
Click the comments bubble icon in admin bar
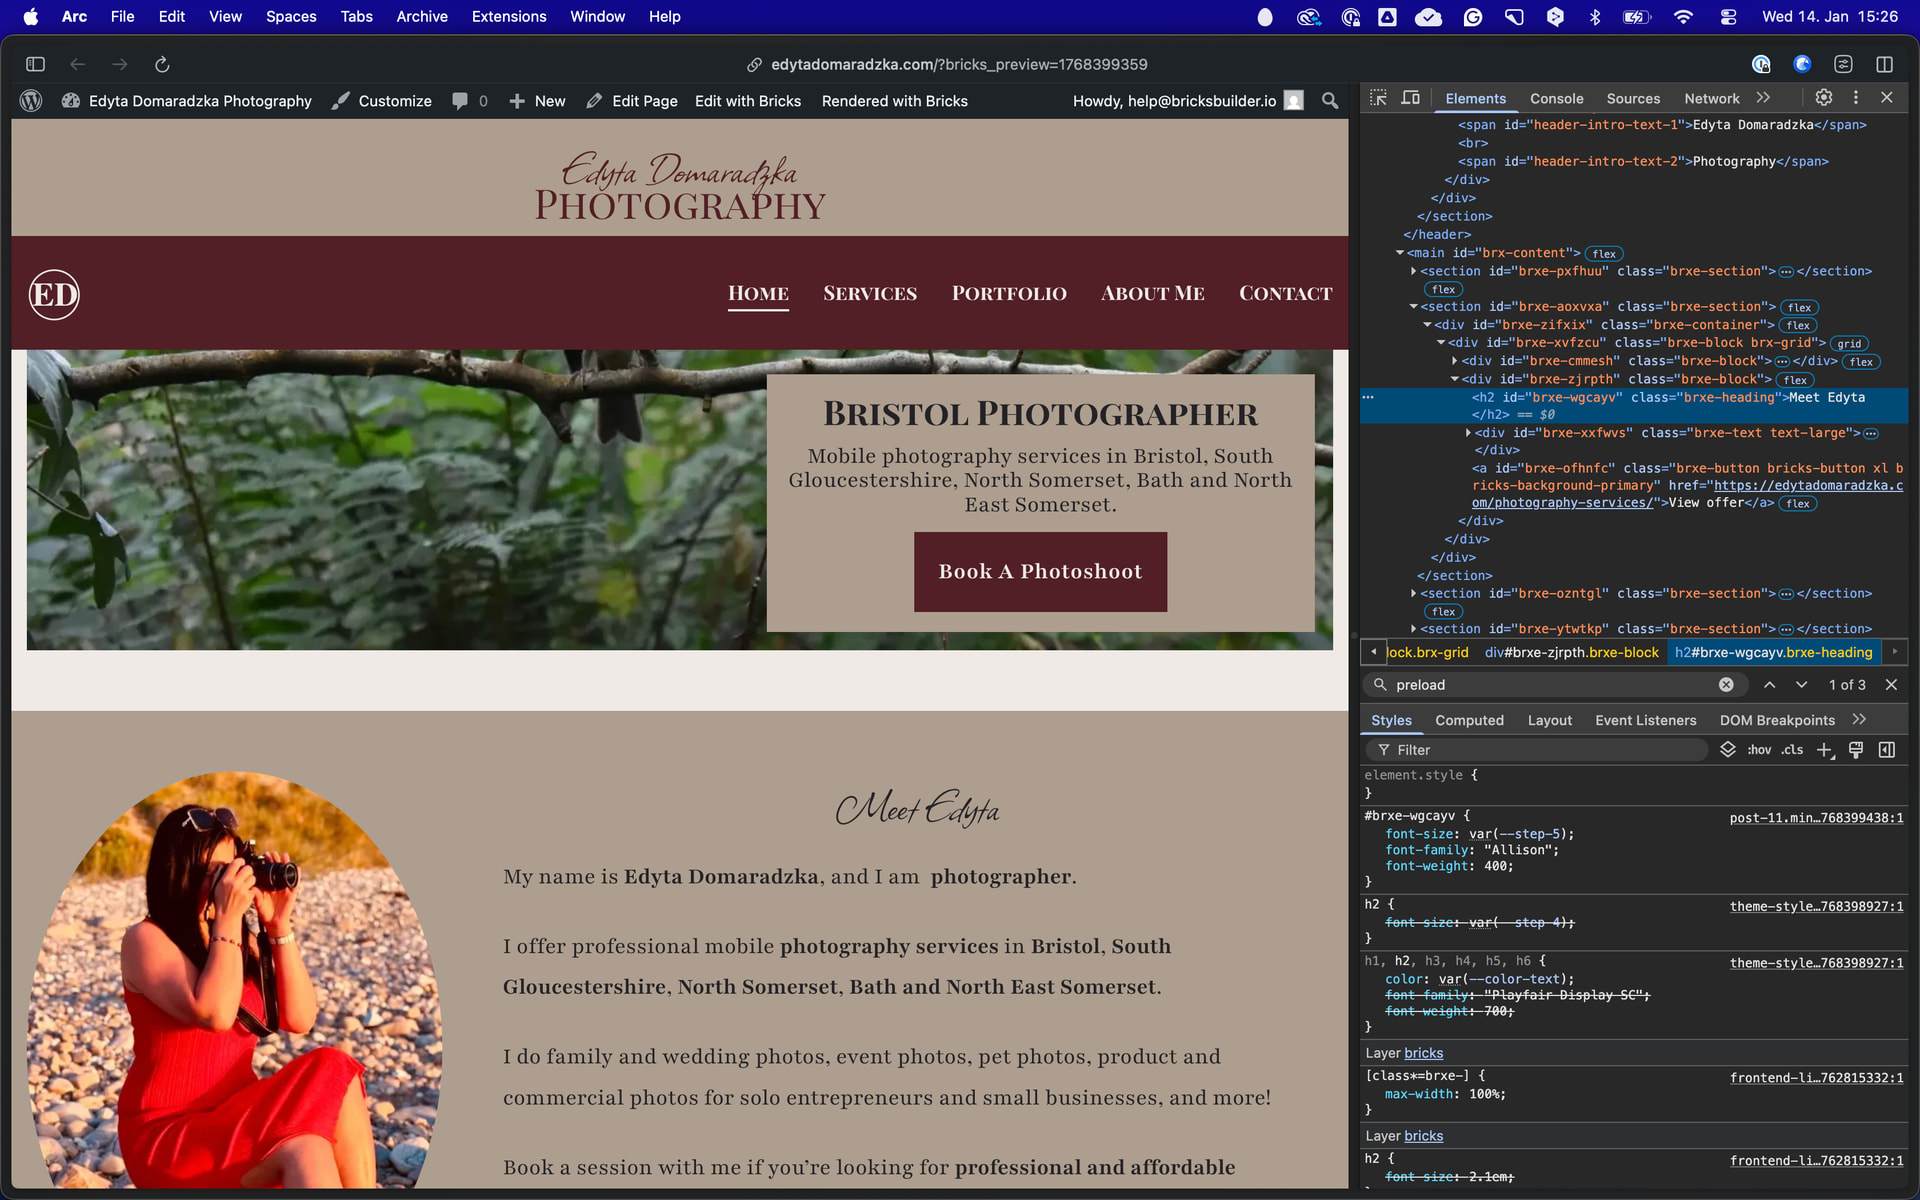tap(461, 100)
